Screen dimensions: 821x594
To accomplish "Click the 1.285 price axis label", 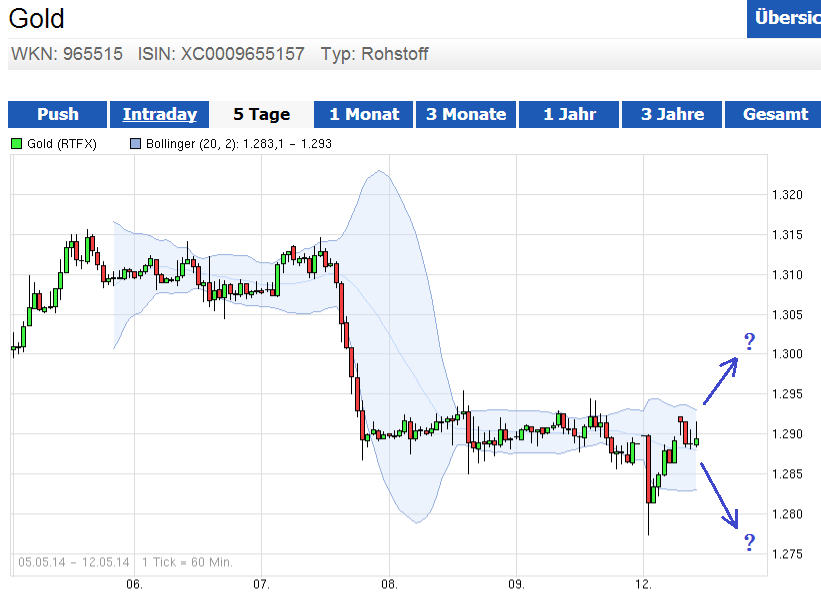I will pos(787,474).
